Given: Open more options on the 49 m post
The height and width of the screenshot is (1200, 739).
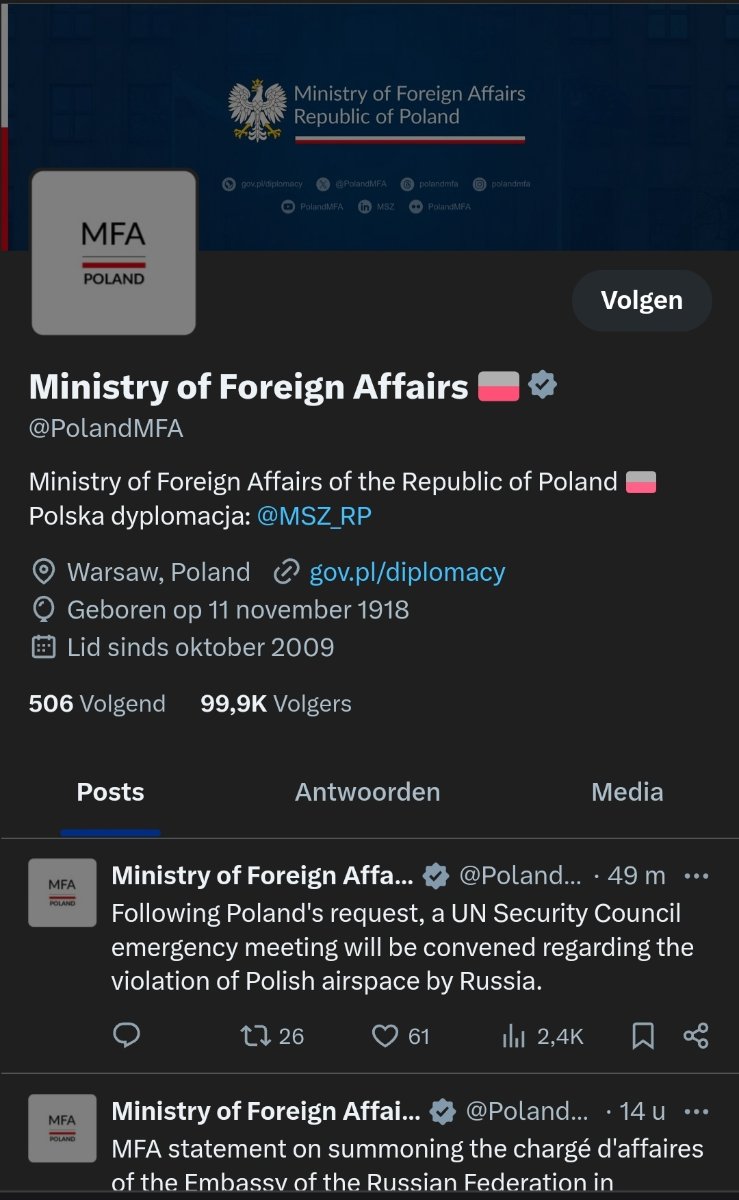Looking at the screenshot, I should pos(696,875).
